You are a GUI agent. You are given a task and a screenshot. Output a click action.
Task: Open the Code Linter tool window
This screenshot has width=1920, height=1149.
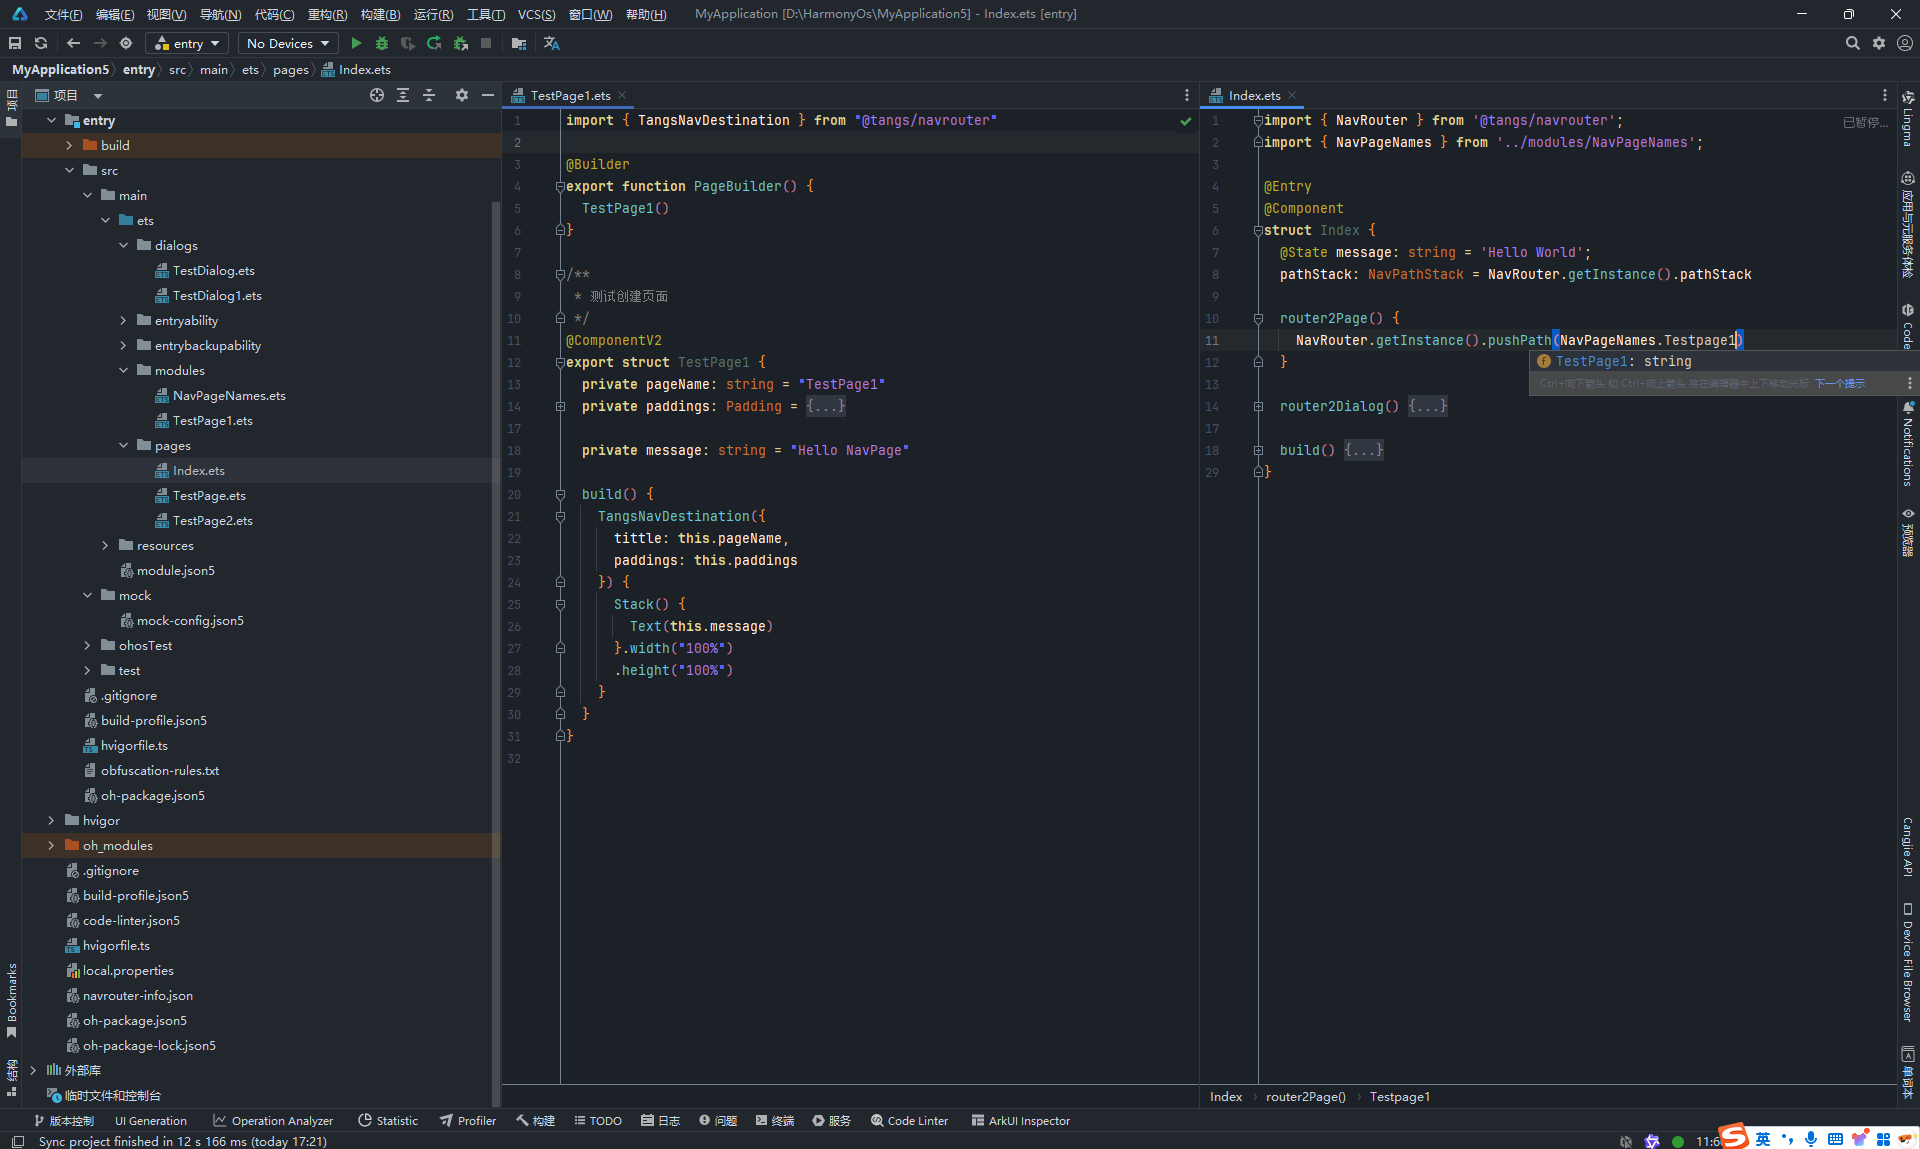click(x=909, y=1121)
